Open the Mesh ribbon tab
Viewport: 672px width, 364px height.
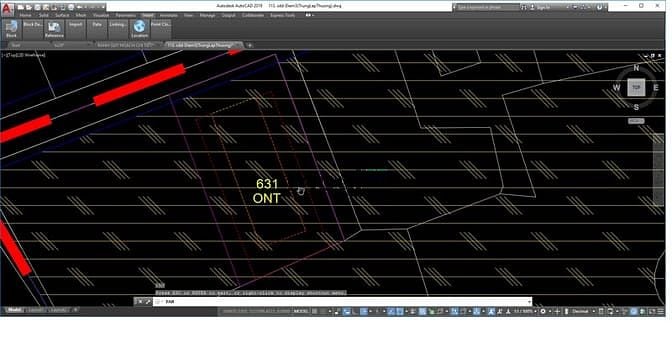coord(81,15)
